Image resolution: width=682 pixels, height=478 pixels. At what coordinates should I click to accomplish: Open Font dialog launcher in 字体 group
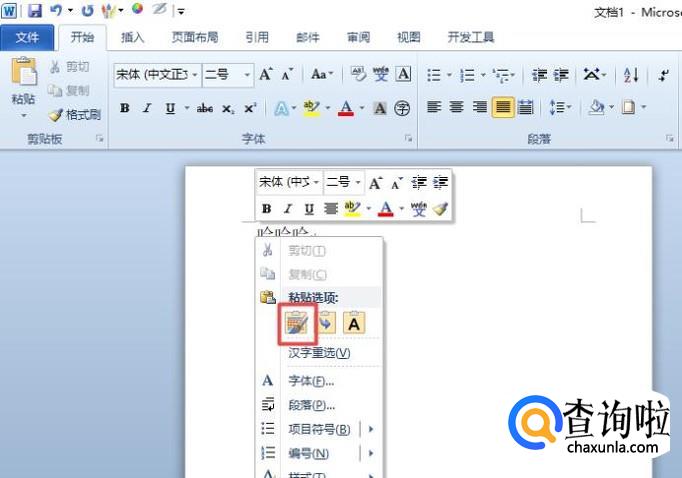[408, 138]
